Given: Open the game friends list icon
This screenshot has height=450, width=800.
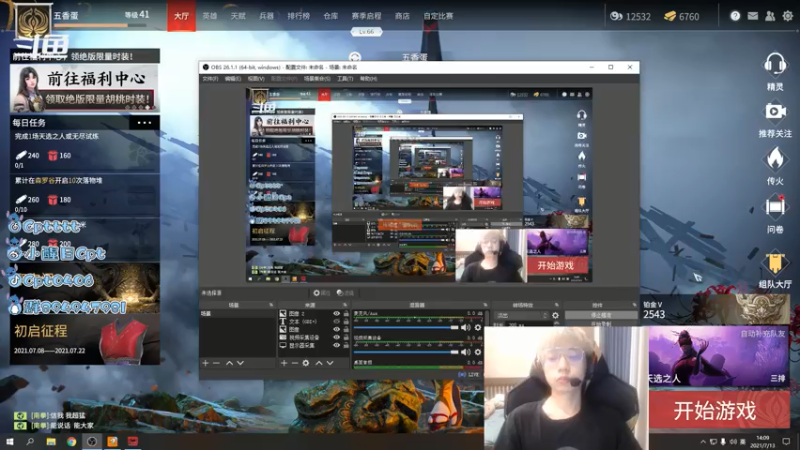Looking at the screenshot, I should pos(770,16).
